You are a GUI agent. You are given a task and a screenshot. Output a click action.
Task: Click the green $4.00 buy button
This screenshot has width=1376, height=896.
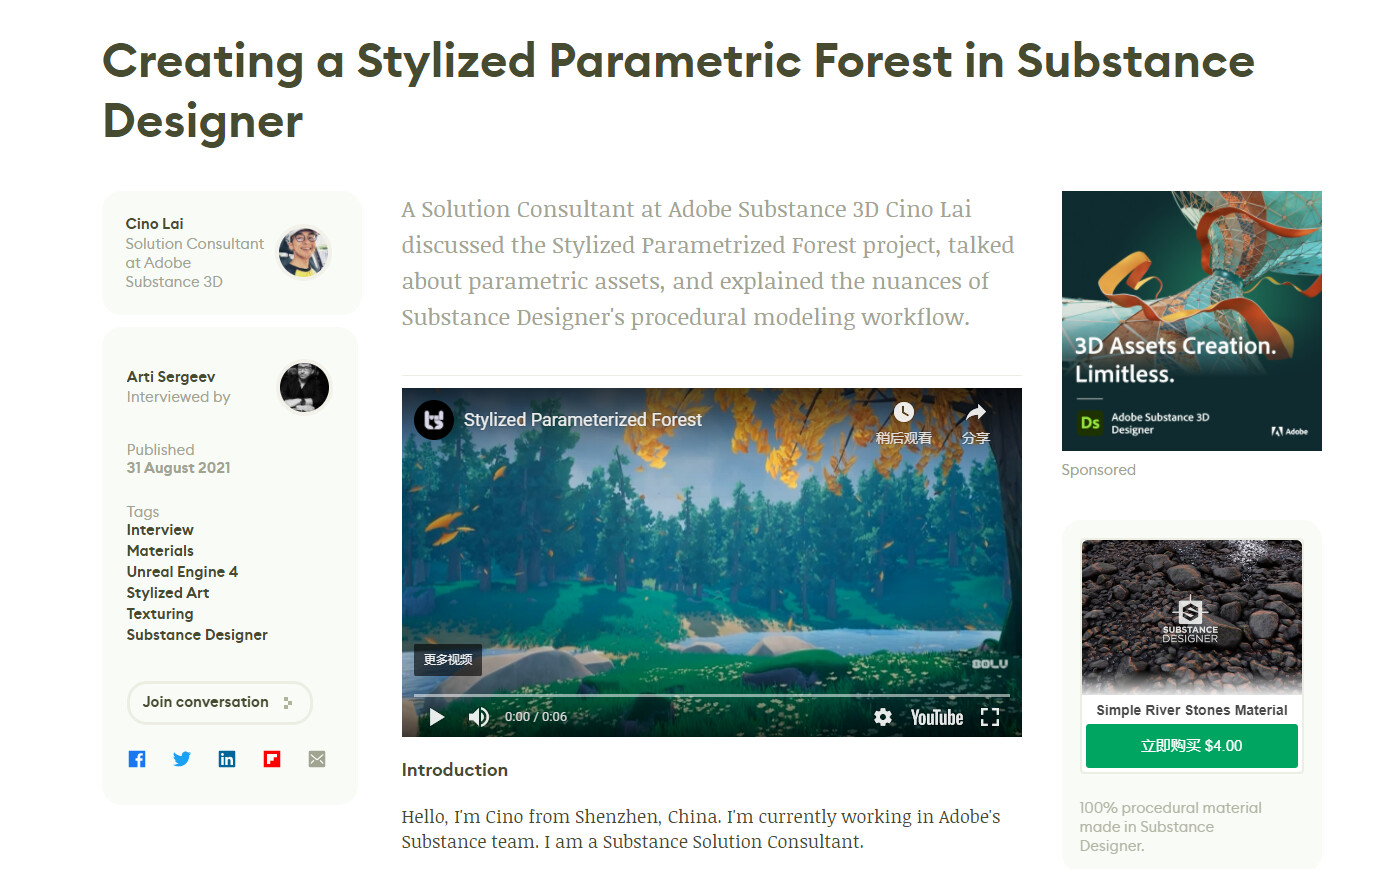coord(1192,746)
